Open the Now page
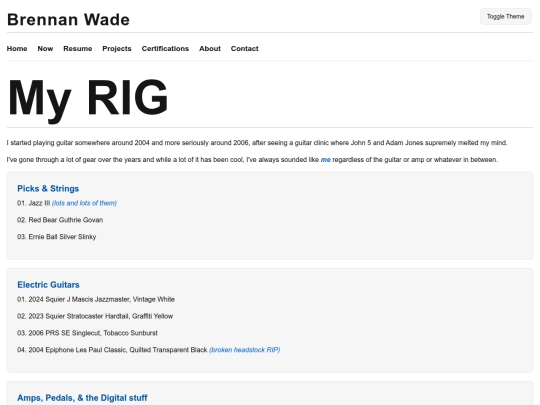 click(45, 49)
